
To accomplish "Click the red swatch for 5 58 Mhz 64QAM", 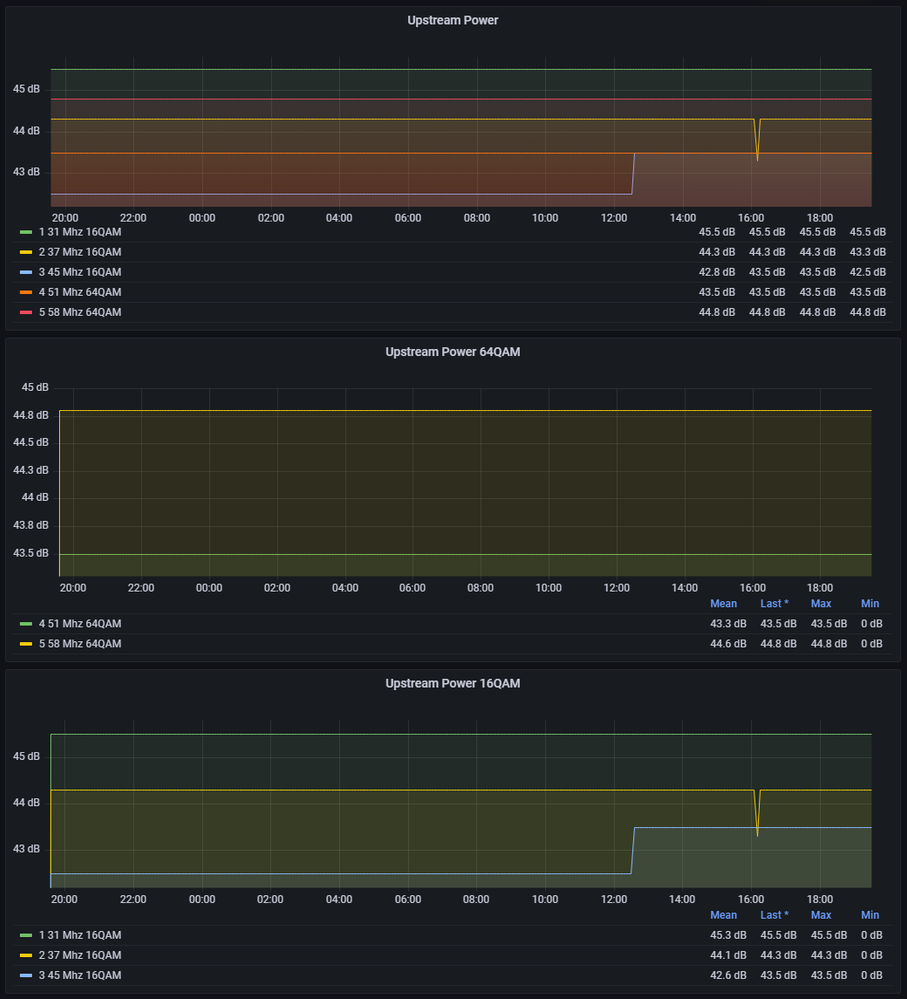I will click(26, 312).
